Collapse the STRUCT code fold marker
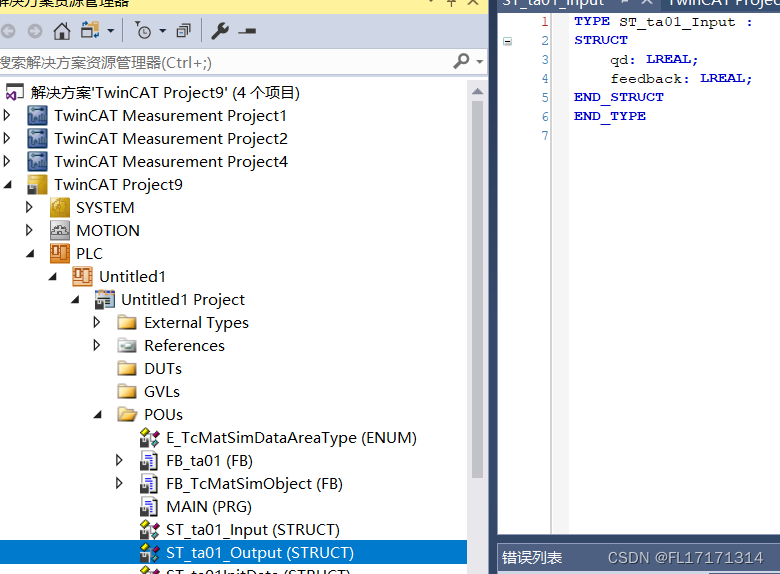The image size is (780, 574). click(x=507, y=41)
